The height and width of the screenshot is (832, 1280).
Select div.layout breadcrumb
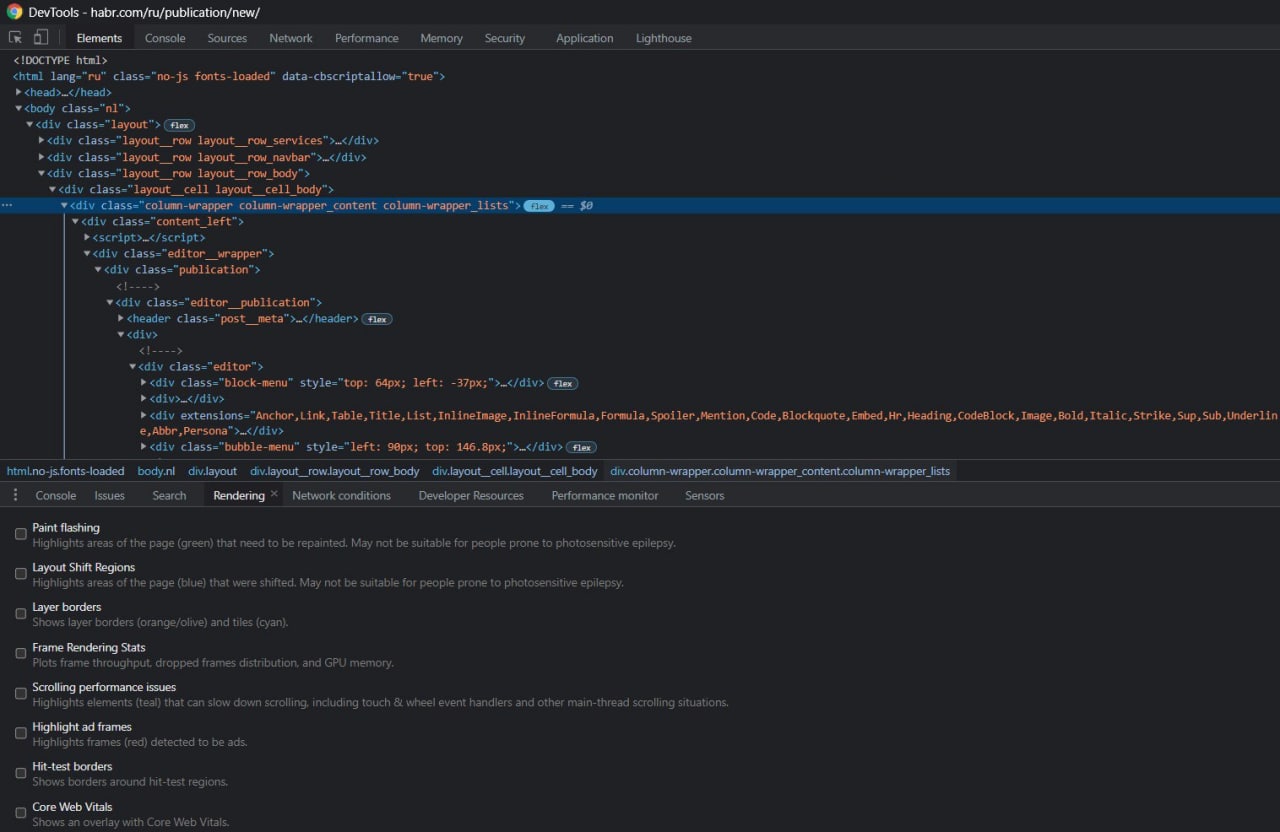point(213,471)
